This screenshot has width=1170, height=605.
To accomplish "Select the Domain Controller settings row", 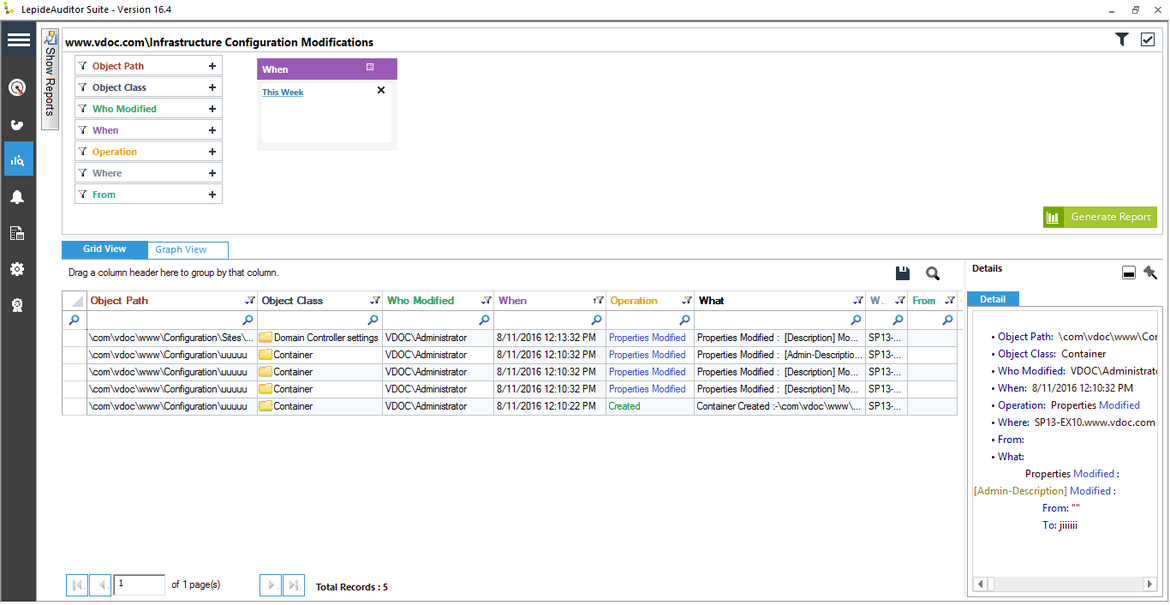I will (x=510, y=337).
